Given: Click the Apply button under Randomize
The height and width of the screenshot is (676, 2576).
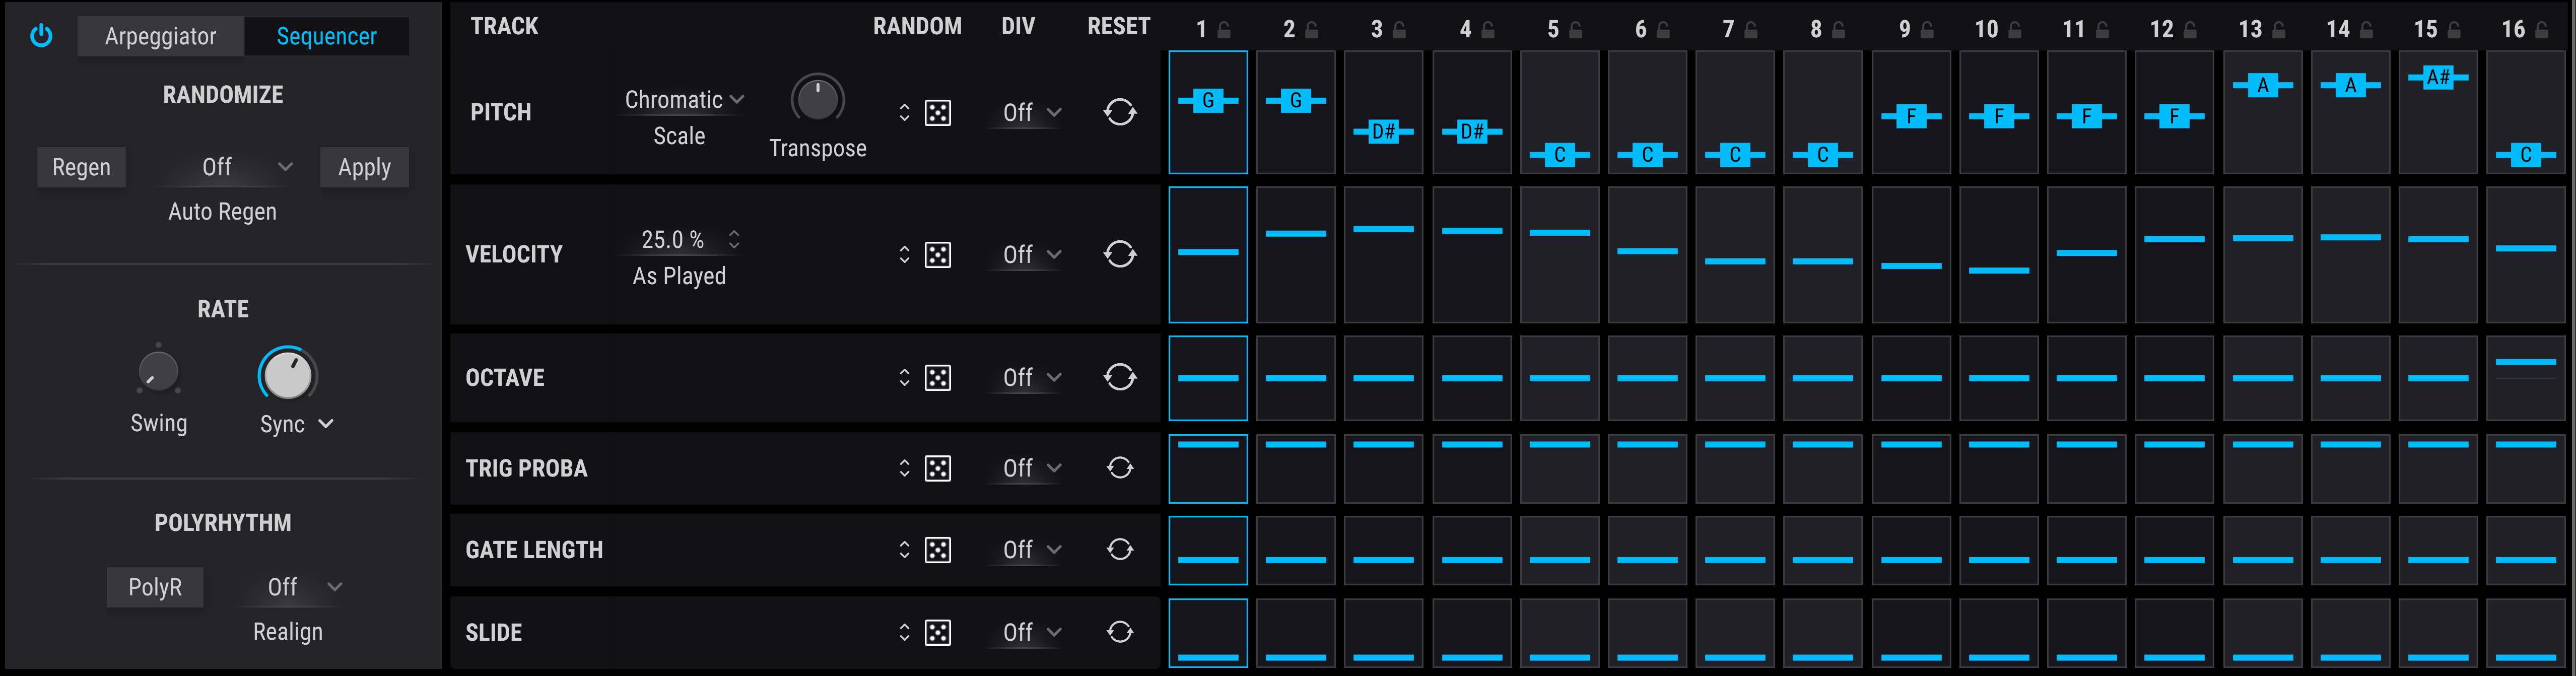Looking at the screenshot, I should [x=364, y=167].
